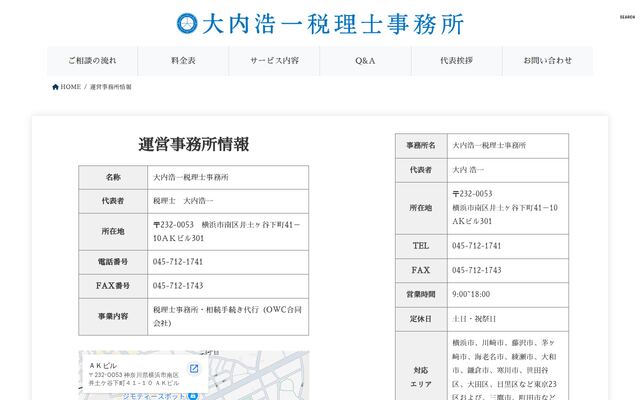Click the 9:00~18:00 business hours value
The image size is (640, 400).
(471, 294)
